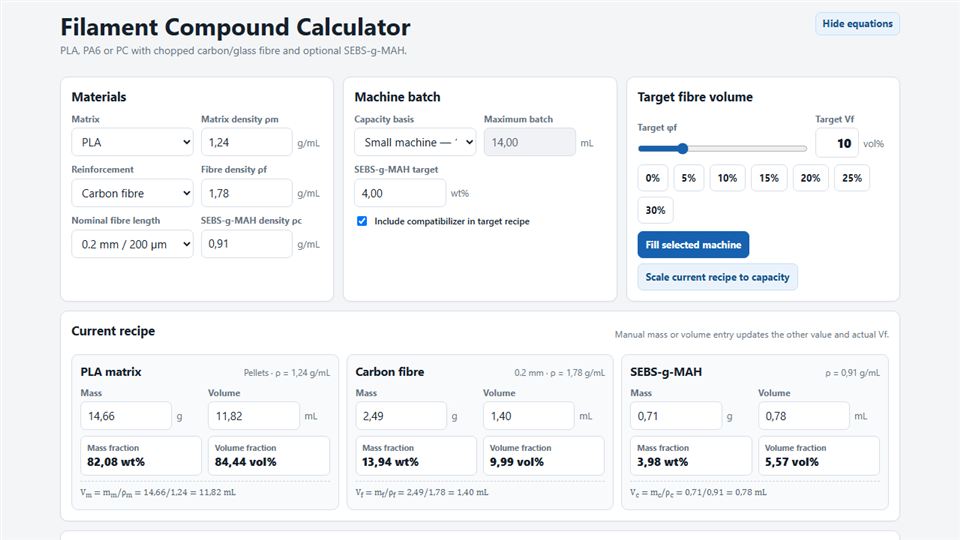Image resolution: width=960 pixels, height=540 pixels.
Task: Select the 5% fibre volume preset
Action: (689, 178)
